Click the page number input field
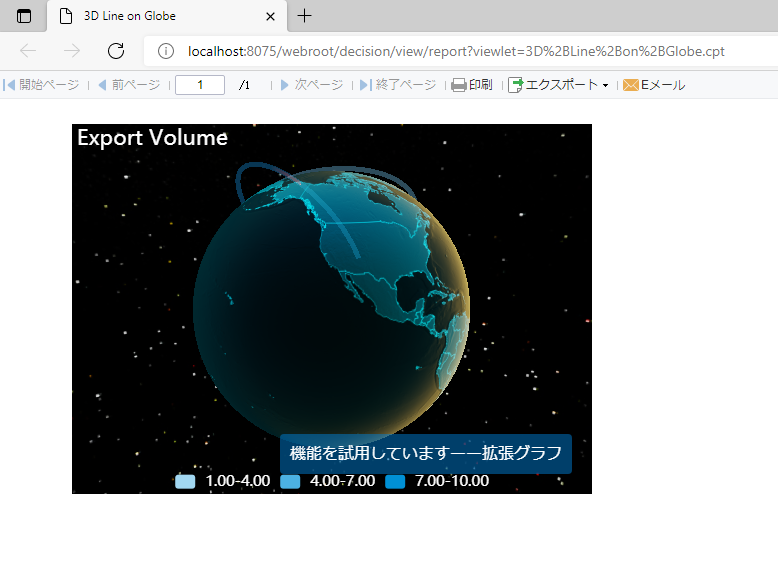778x580 pixels. (200, 85)
